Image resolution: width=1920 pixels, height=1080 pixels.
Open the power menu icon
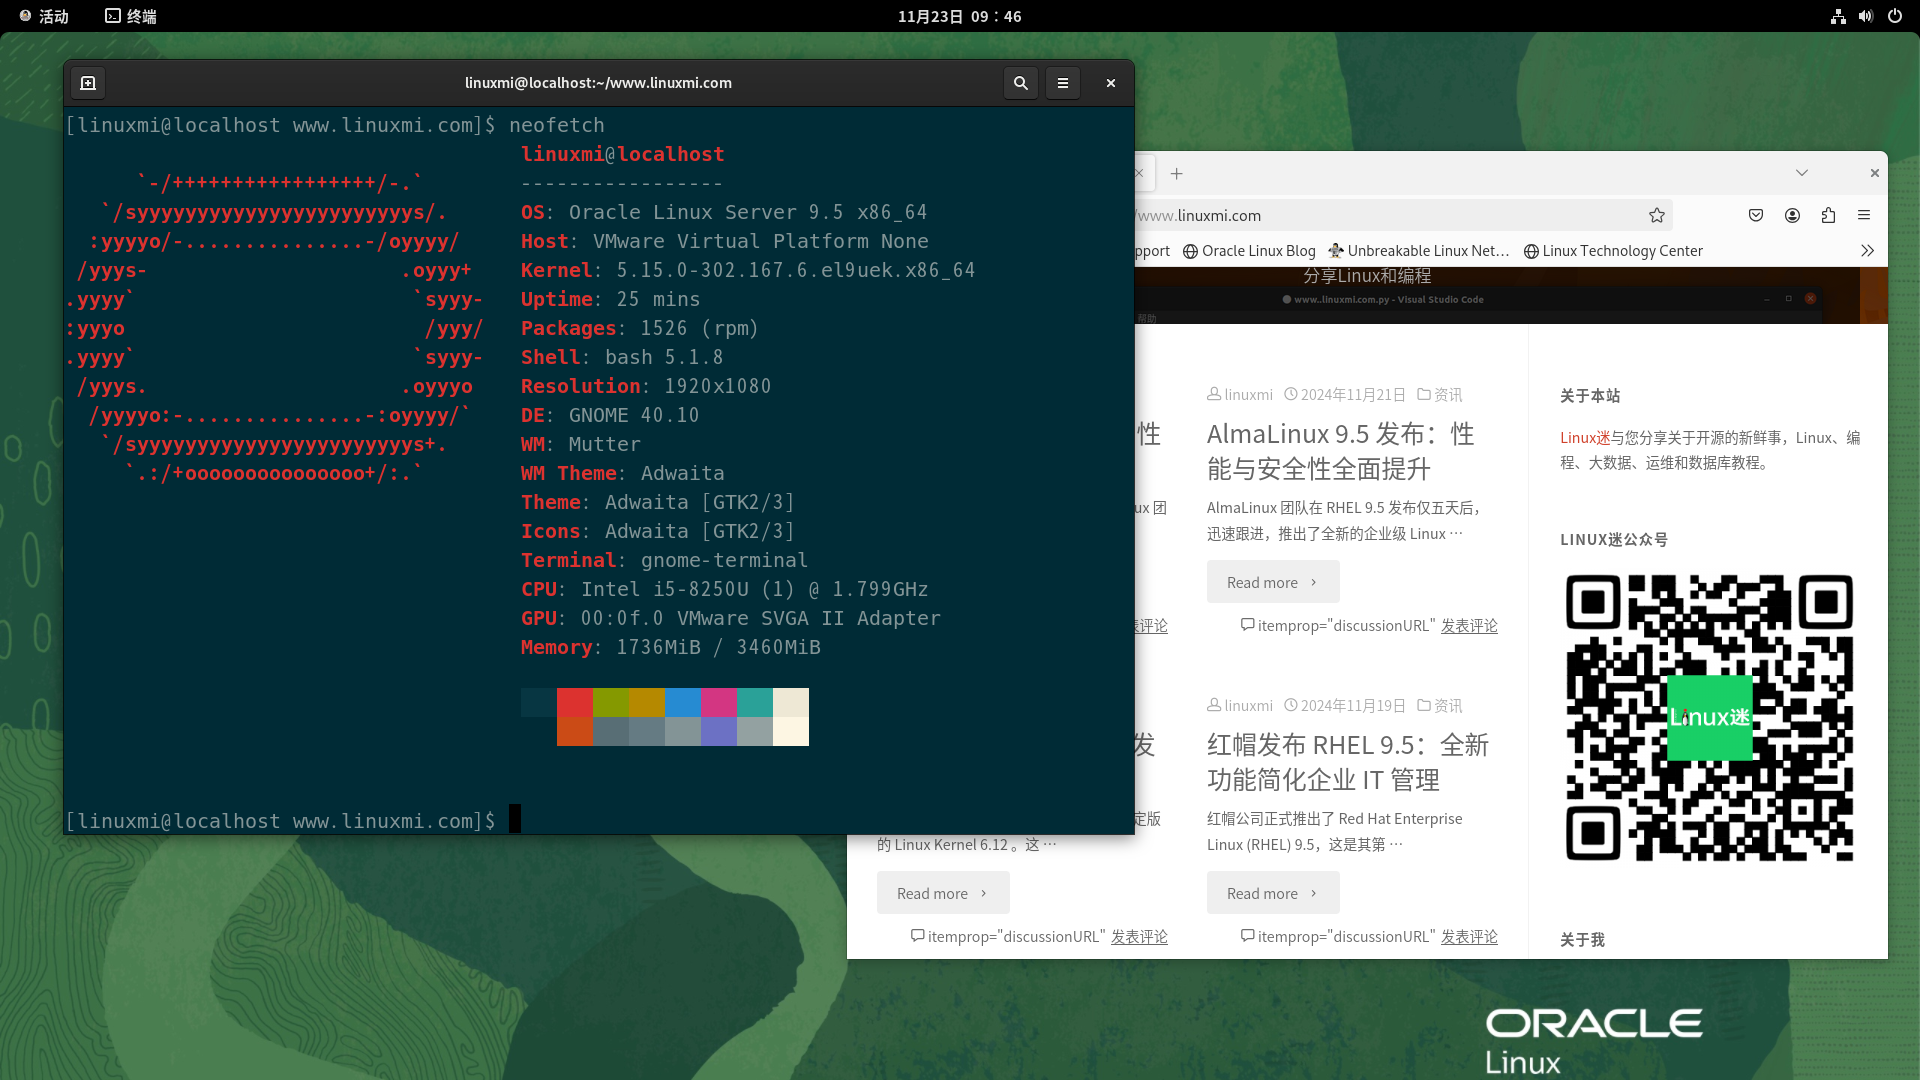(x=1894, y=16)
